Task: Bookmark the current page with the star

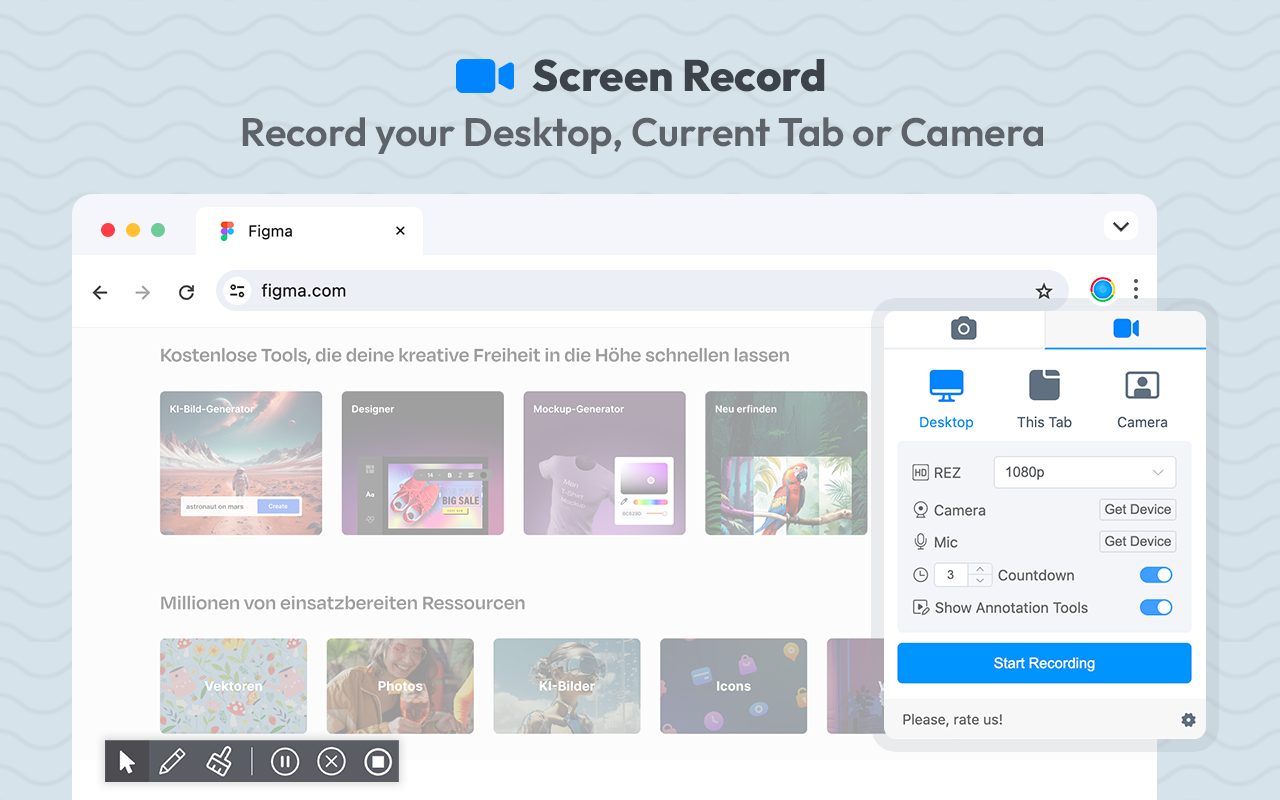Action: point(1044,291)
